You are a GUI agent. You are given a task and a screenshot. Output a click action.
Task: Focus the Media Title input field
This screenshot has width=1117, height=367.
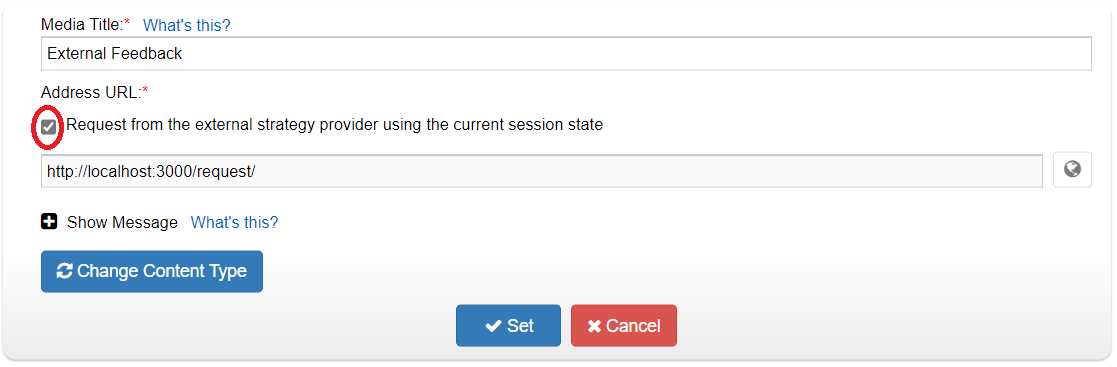coord(566,53)
